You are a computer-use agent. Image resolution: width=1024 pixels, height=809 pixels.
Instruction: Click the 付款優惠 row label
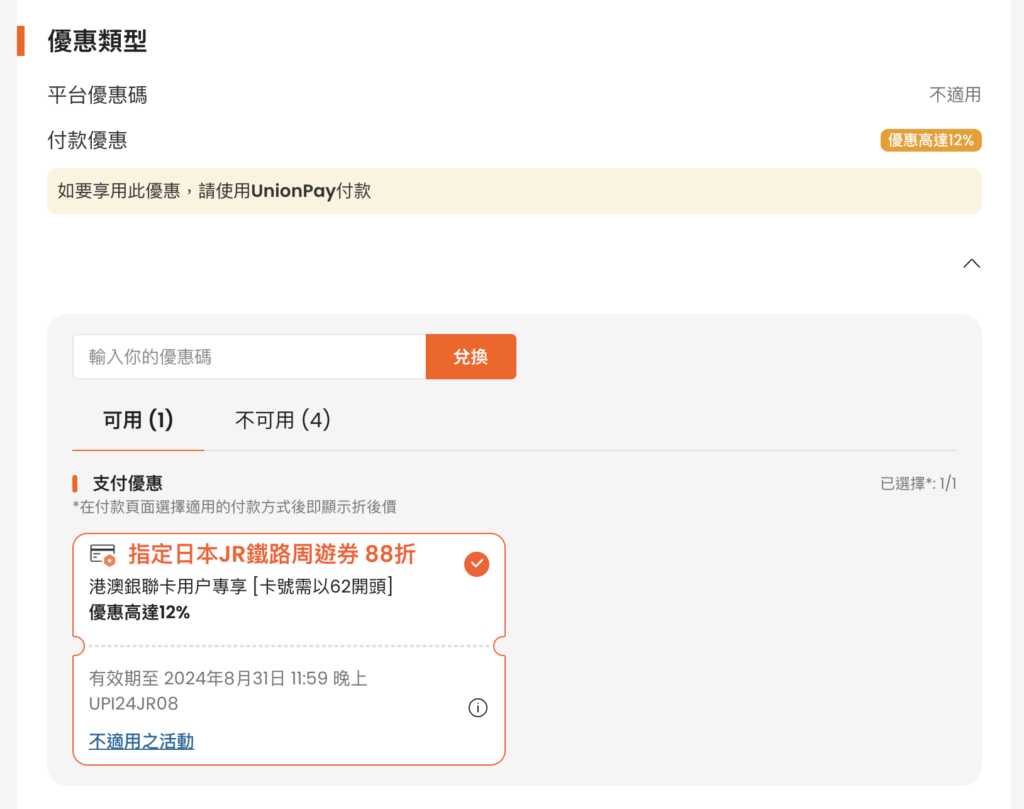87,140
